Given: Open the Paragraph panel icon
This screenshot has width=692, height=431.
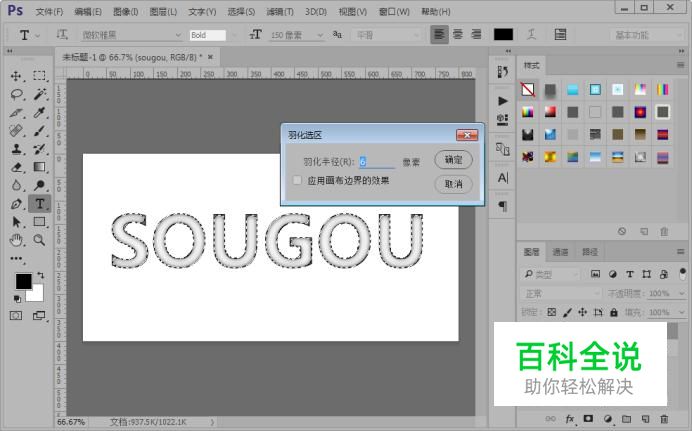Looking at the screenshot, I should click(x=503, y=206).
